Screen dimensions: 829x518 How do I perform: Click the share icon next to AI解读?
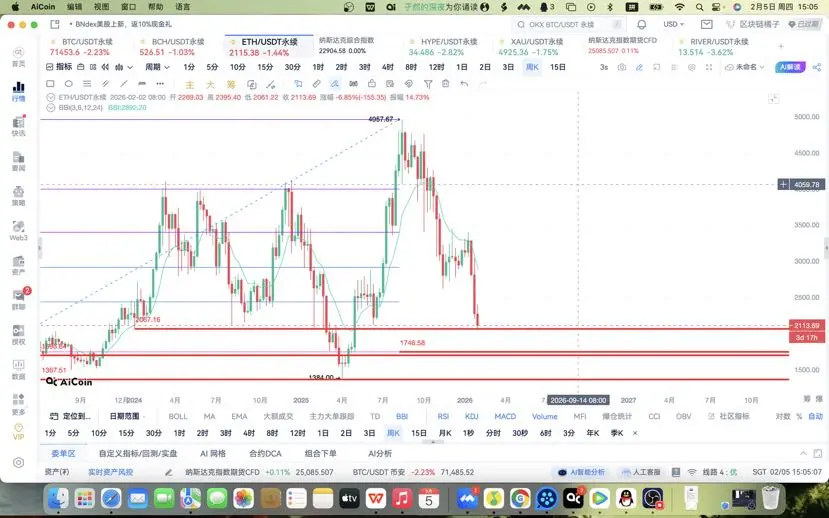817,67
